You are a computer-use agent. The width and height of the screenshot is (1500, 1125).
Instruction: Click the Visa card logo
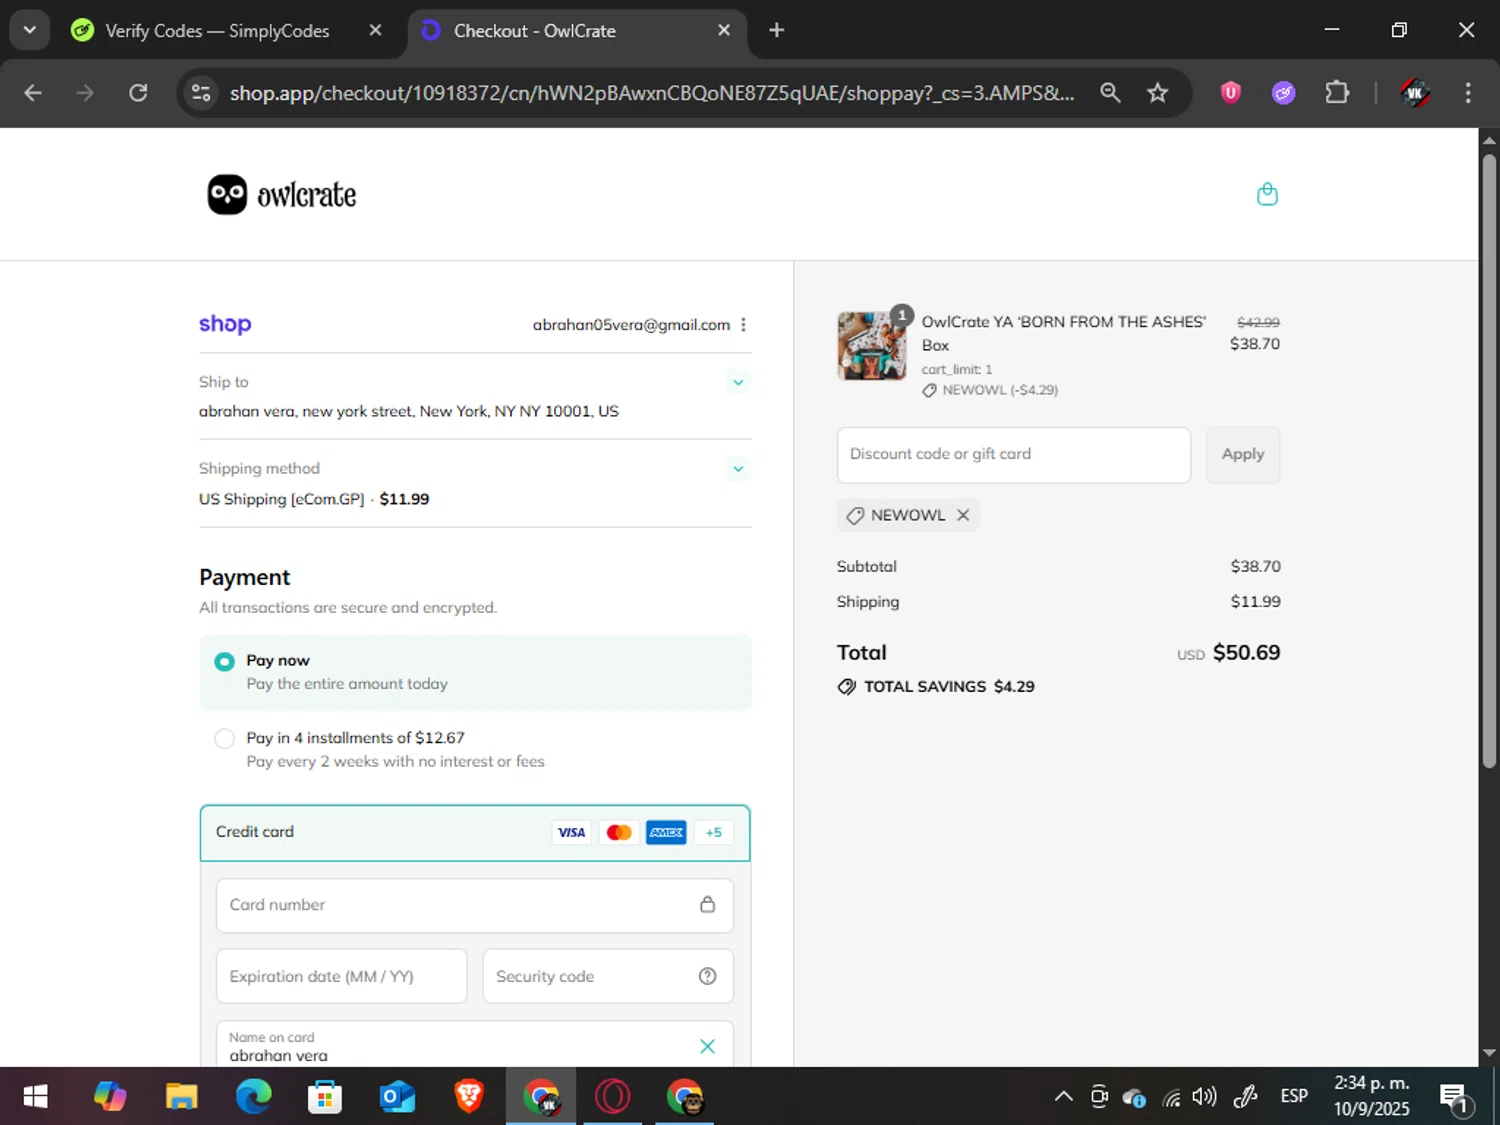571,832
